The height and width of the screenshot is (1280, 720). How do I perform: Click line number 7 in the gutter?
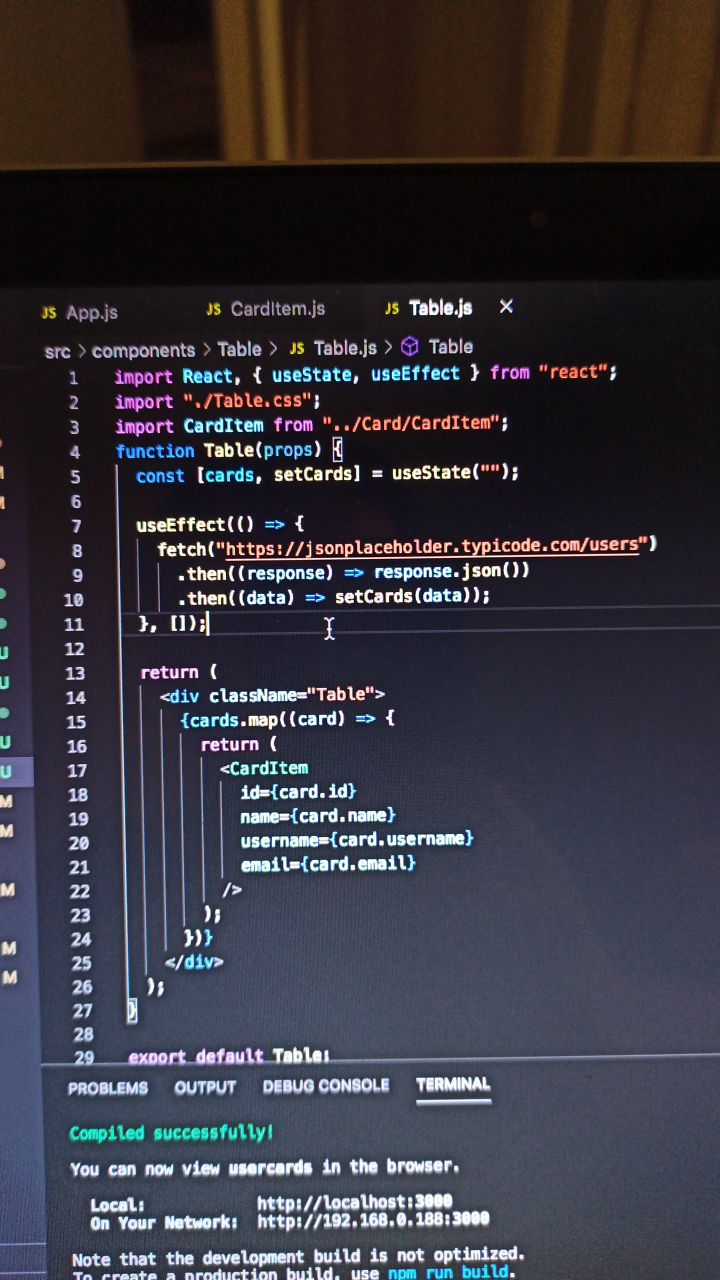(77, 526)
